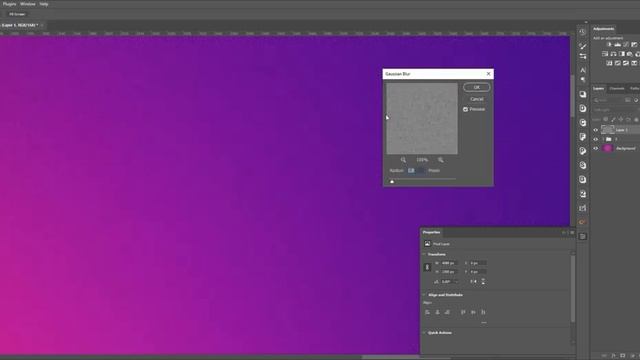Lock all layer attributes
640x360 pixels.
coord(636,119)
